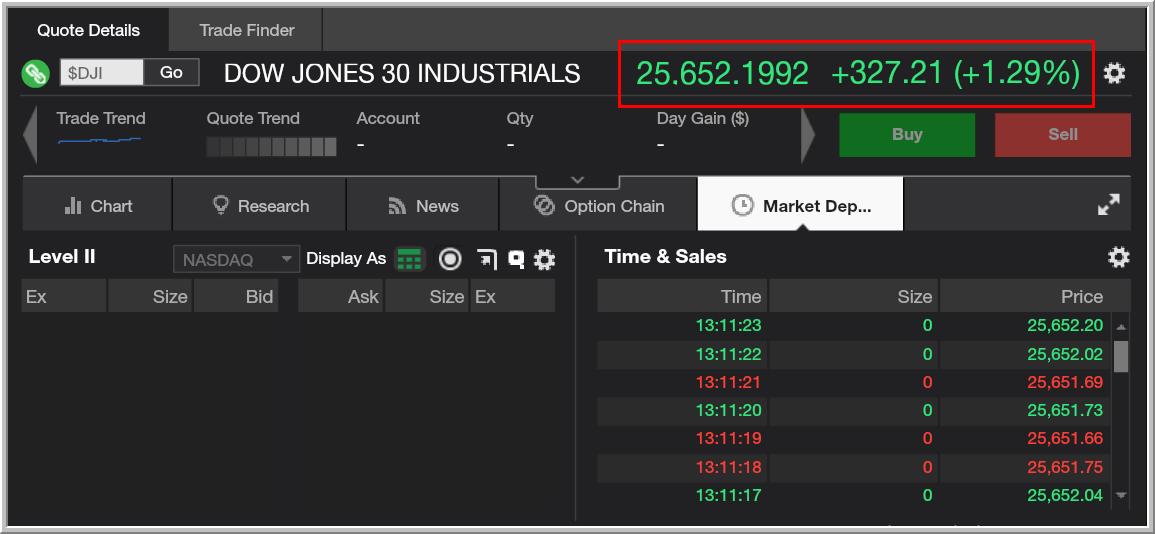The height and width of the screenshot is (534, 1155).
Task: Select the 13:11:23 row time
Action: coord(728,326)
